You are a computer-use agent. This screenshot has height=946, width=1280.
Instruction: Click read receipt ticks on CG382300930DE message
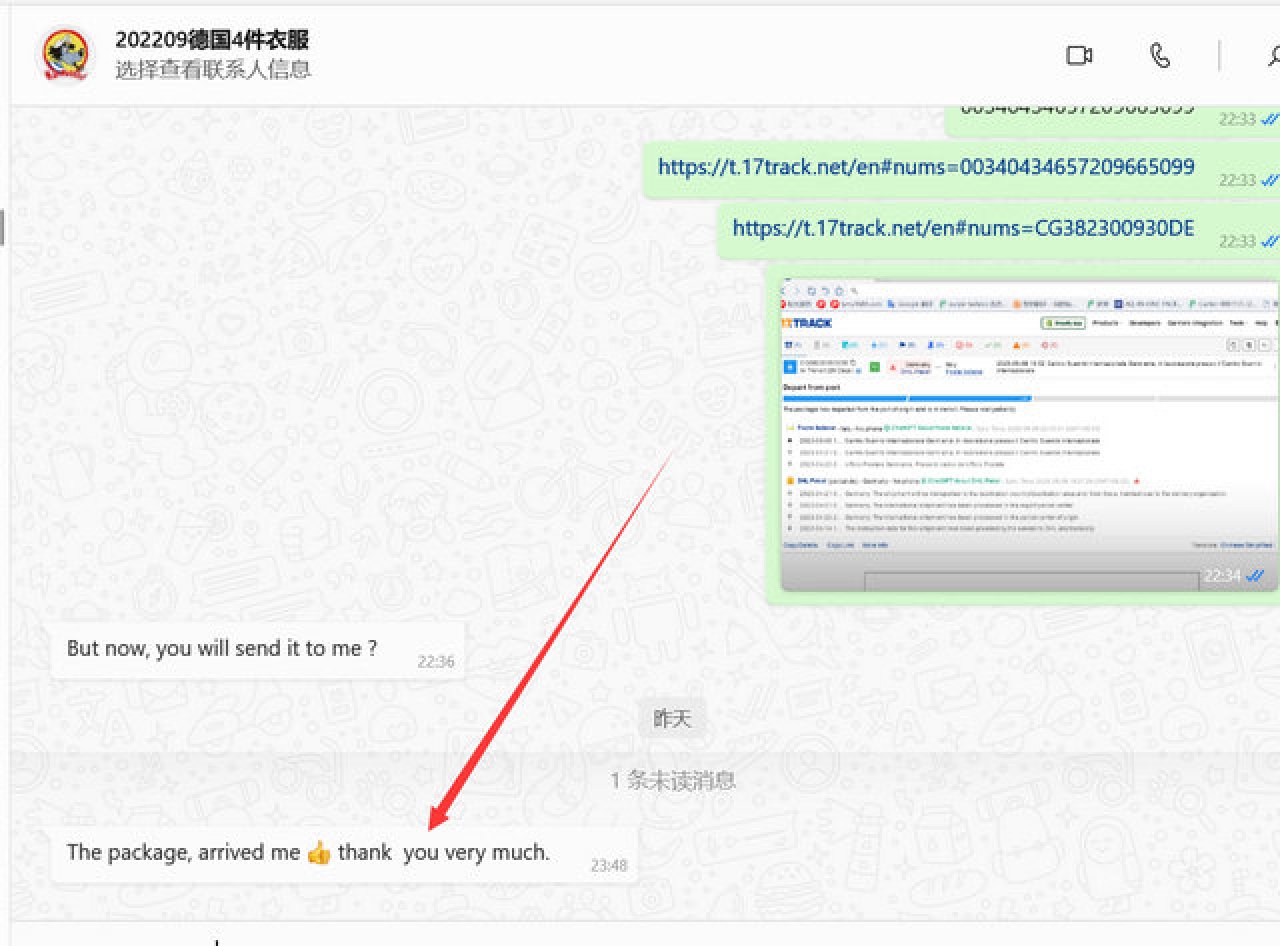click(x=1271, y=242)
